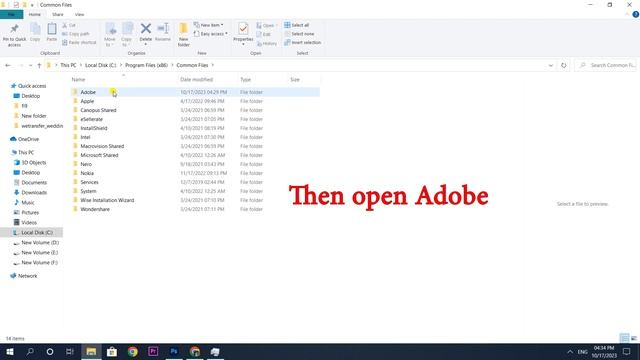Open the New item dropdown

[209, 25]
